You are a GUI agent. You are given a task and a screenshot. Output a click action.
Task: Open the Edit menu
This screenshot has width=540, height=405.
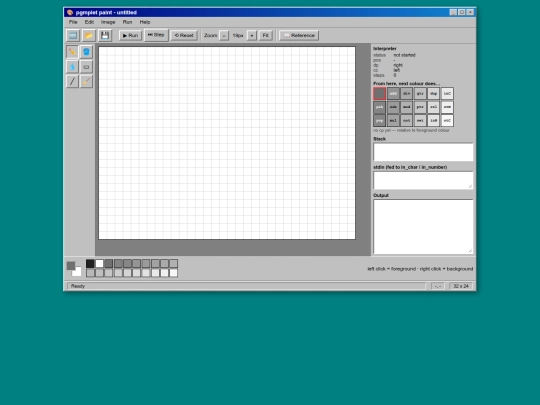pos(89,22)
